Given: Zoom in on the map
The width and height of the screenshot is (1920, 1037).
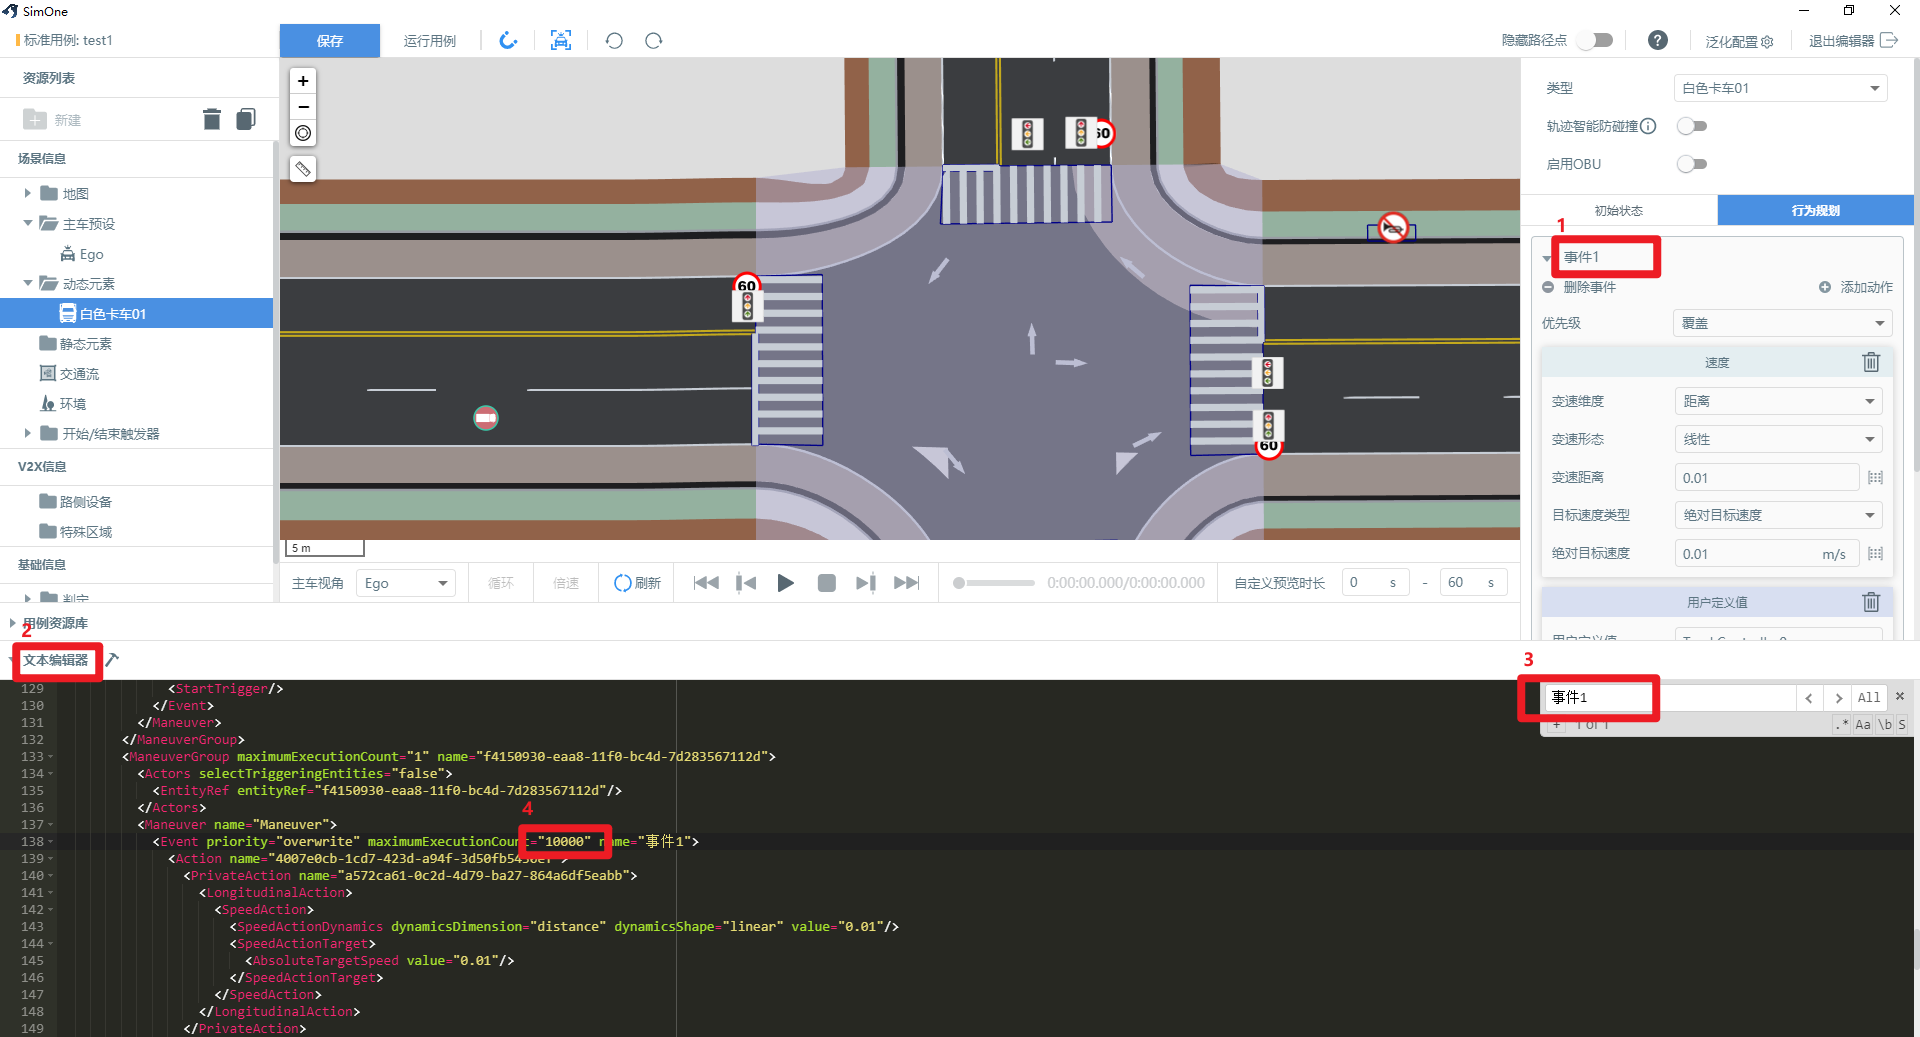Looking at the screenshot, I should click(303, 81).
